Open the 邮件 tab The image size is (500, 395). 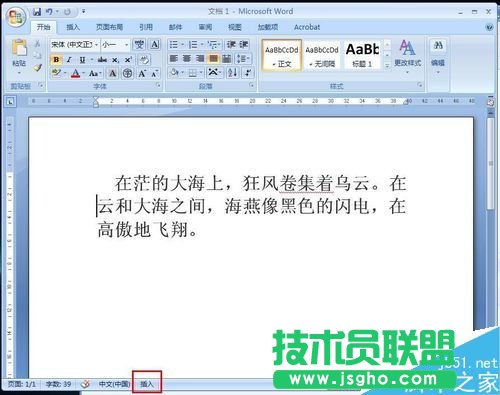[175, 27]
